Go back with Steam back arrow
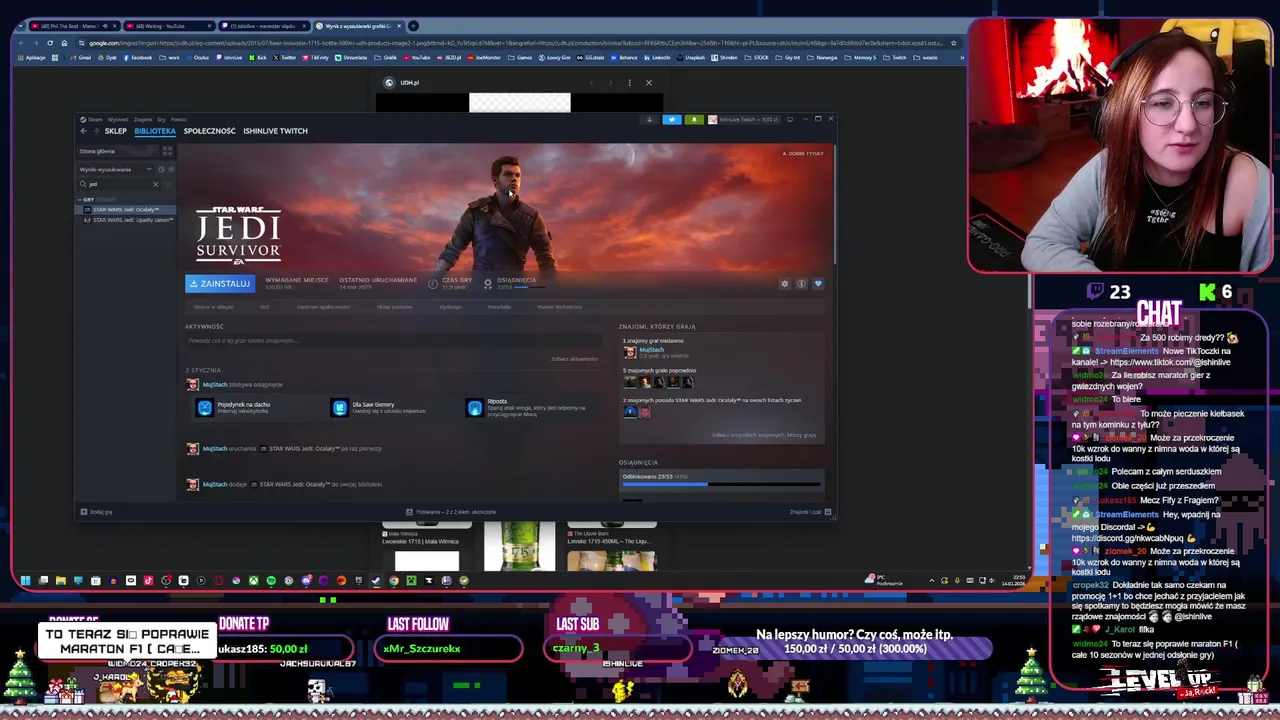 pos(84,131)
